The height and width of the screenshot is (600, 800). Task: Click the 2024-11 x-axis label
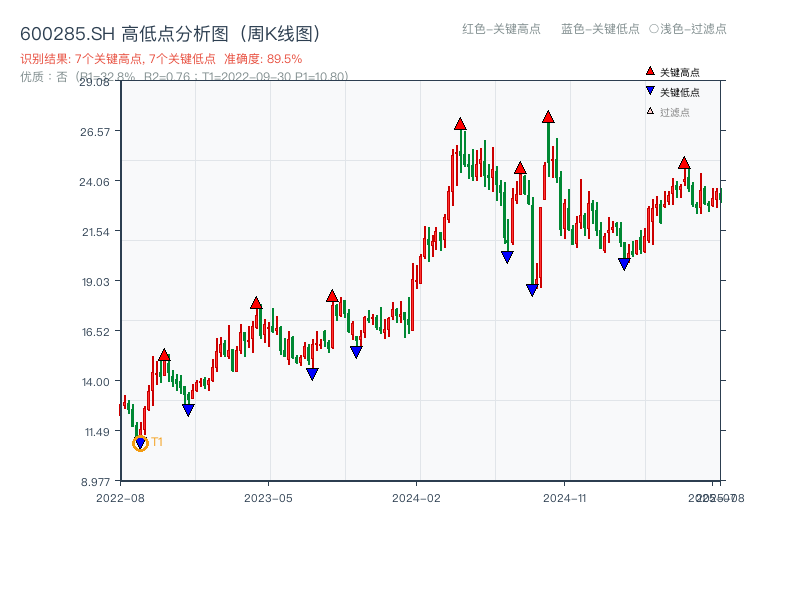(564, 498)
